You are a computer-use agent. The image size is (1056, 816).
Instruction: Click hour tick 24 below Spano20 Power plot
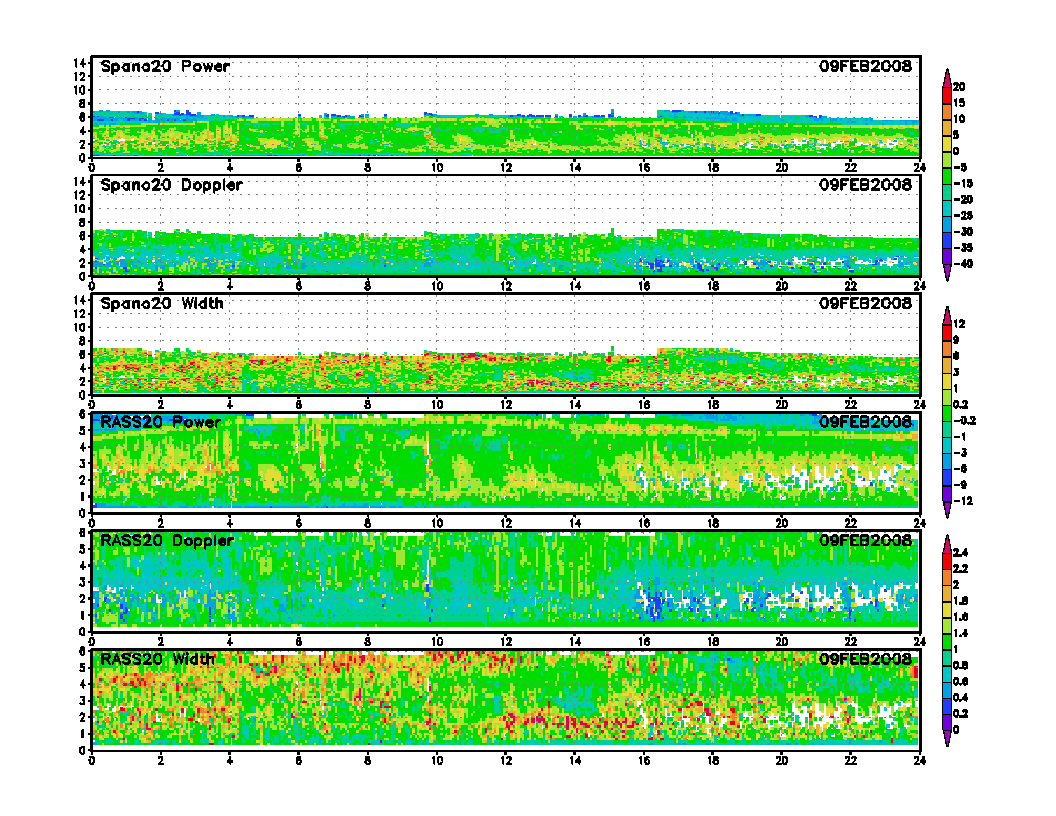click(x=919, y=168)
